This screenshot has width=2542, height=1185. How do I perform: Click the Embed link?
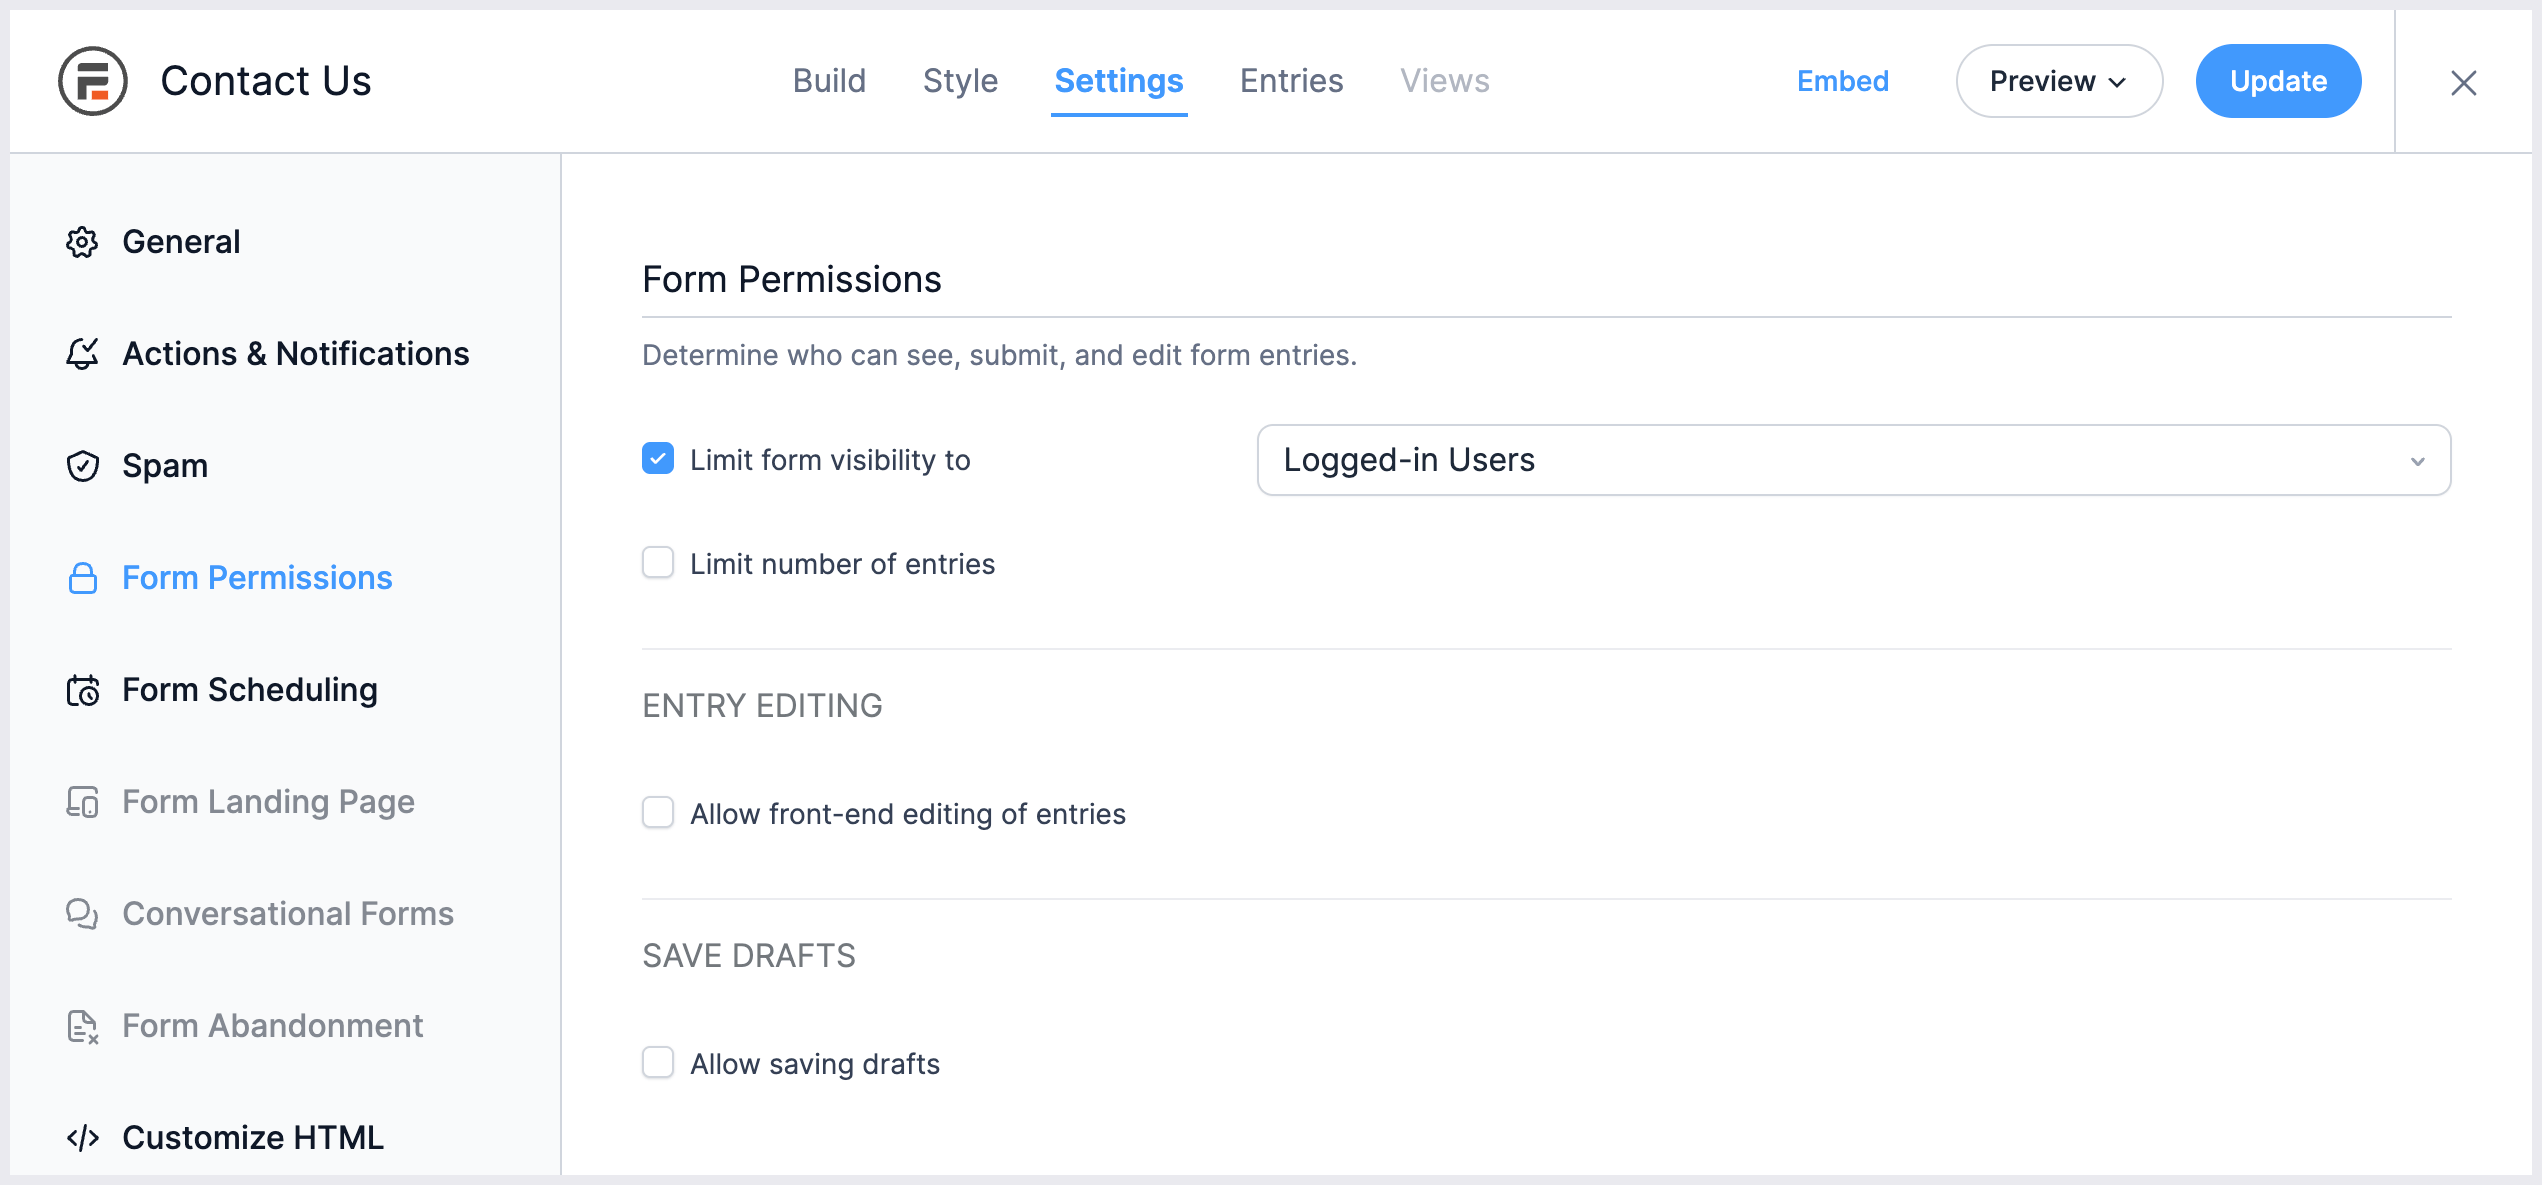pos(1843,81)
